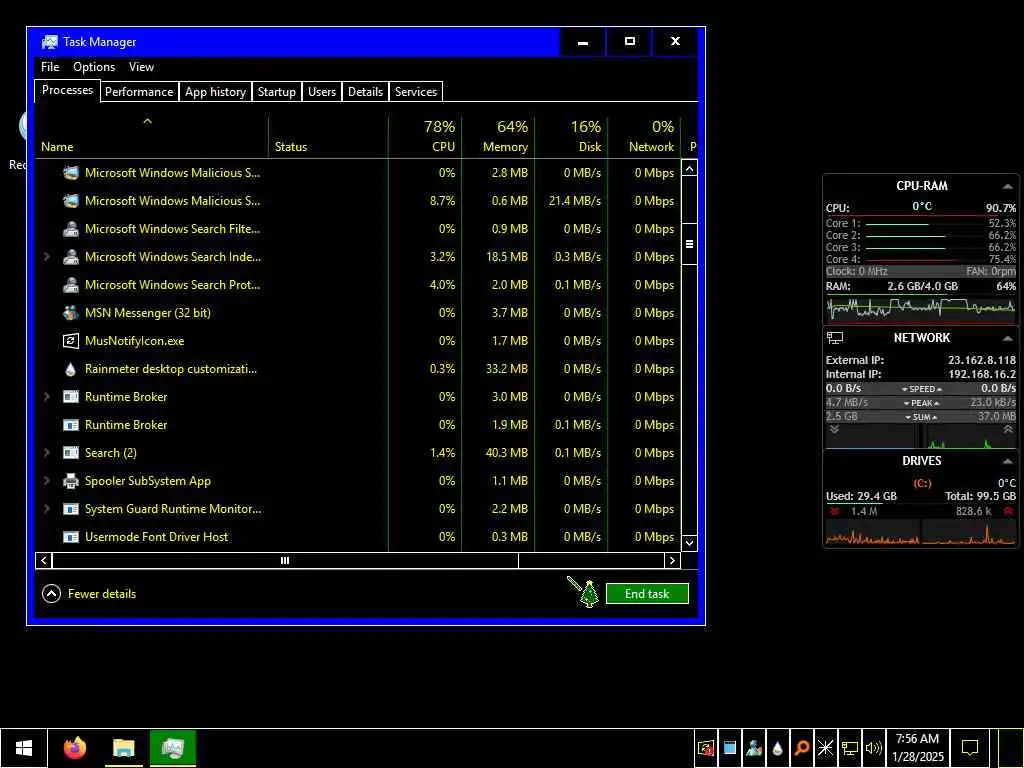Click the orange magnifier tray icon
This screenshot has height=768, width=1024.
801,748
